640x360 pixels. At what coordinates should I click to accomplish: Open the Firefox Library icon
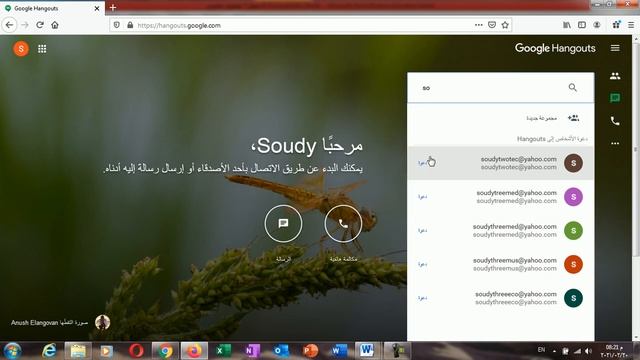[567, 25]
